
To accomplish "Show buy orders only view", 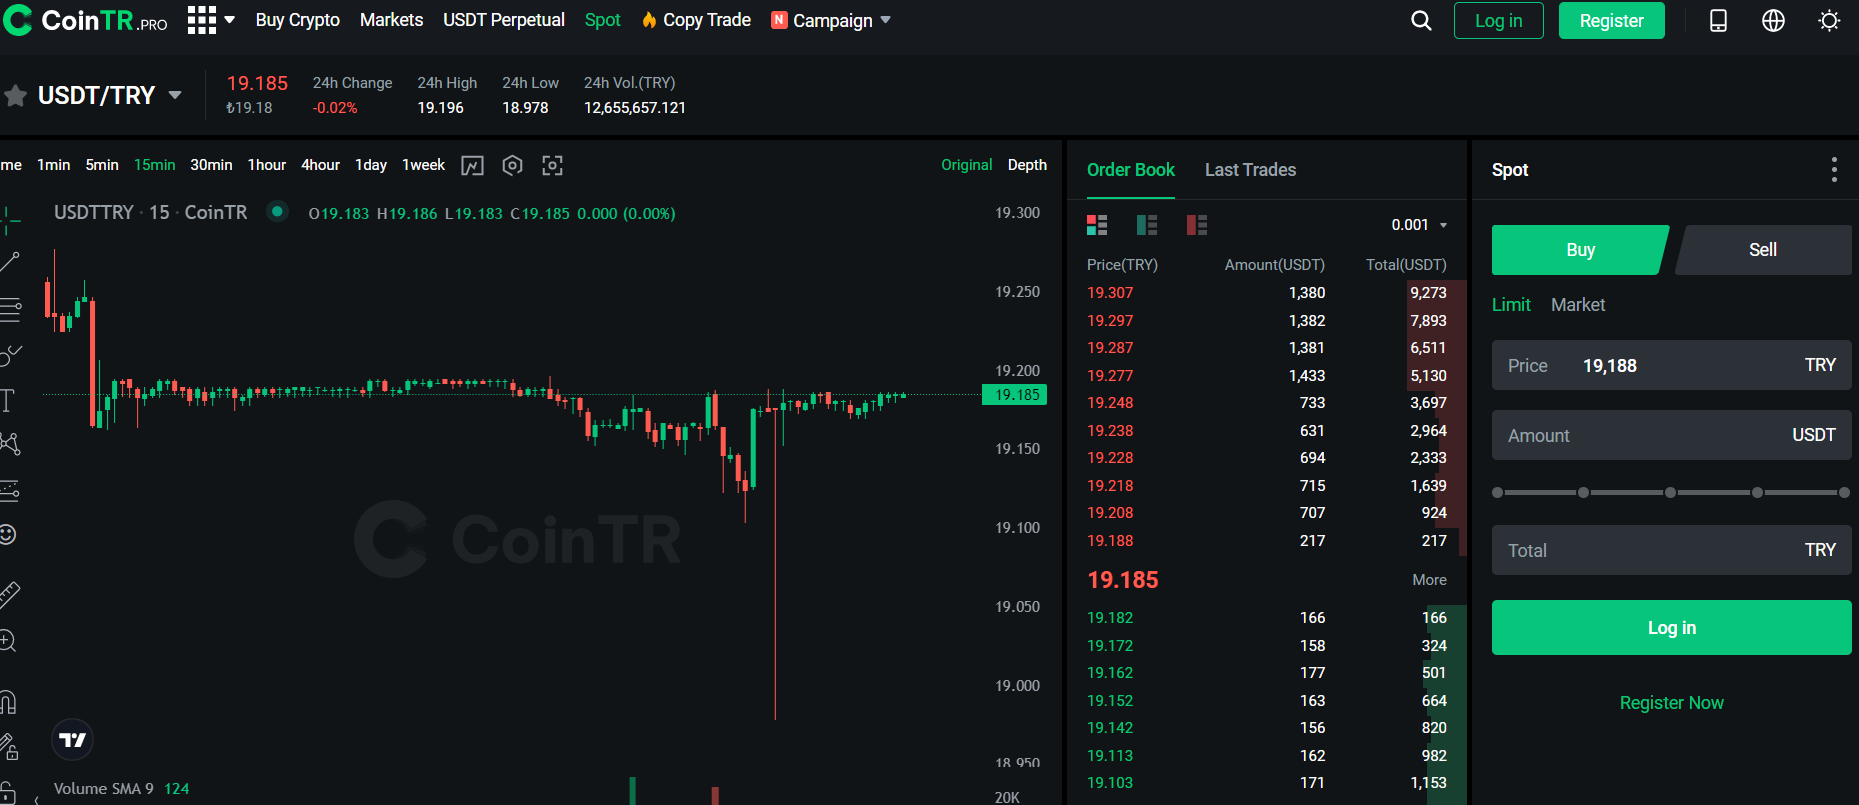I will click(x=1147, y=225).
